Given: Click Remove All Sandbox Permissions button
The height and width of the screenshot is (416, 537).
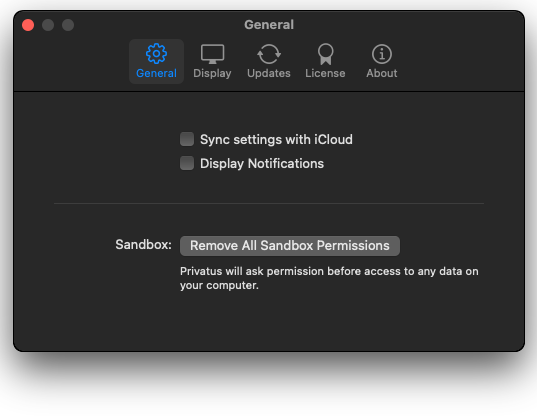Looking at the screenshot, I should [x=290, y=246].
